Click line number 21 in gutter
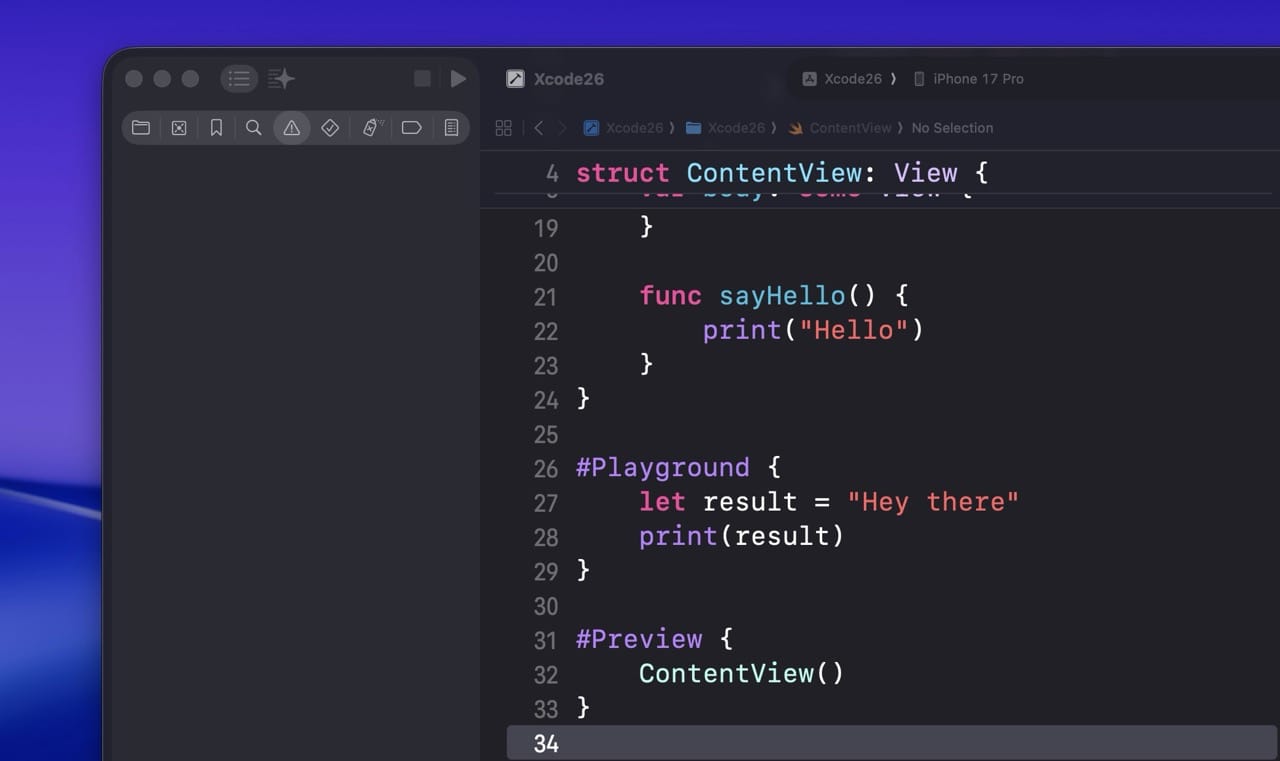 (546, 297)
